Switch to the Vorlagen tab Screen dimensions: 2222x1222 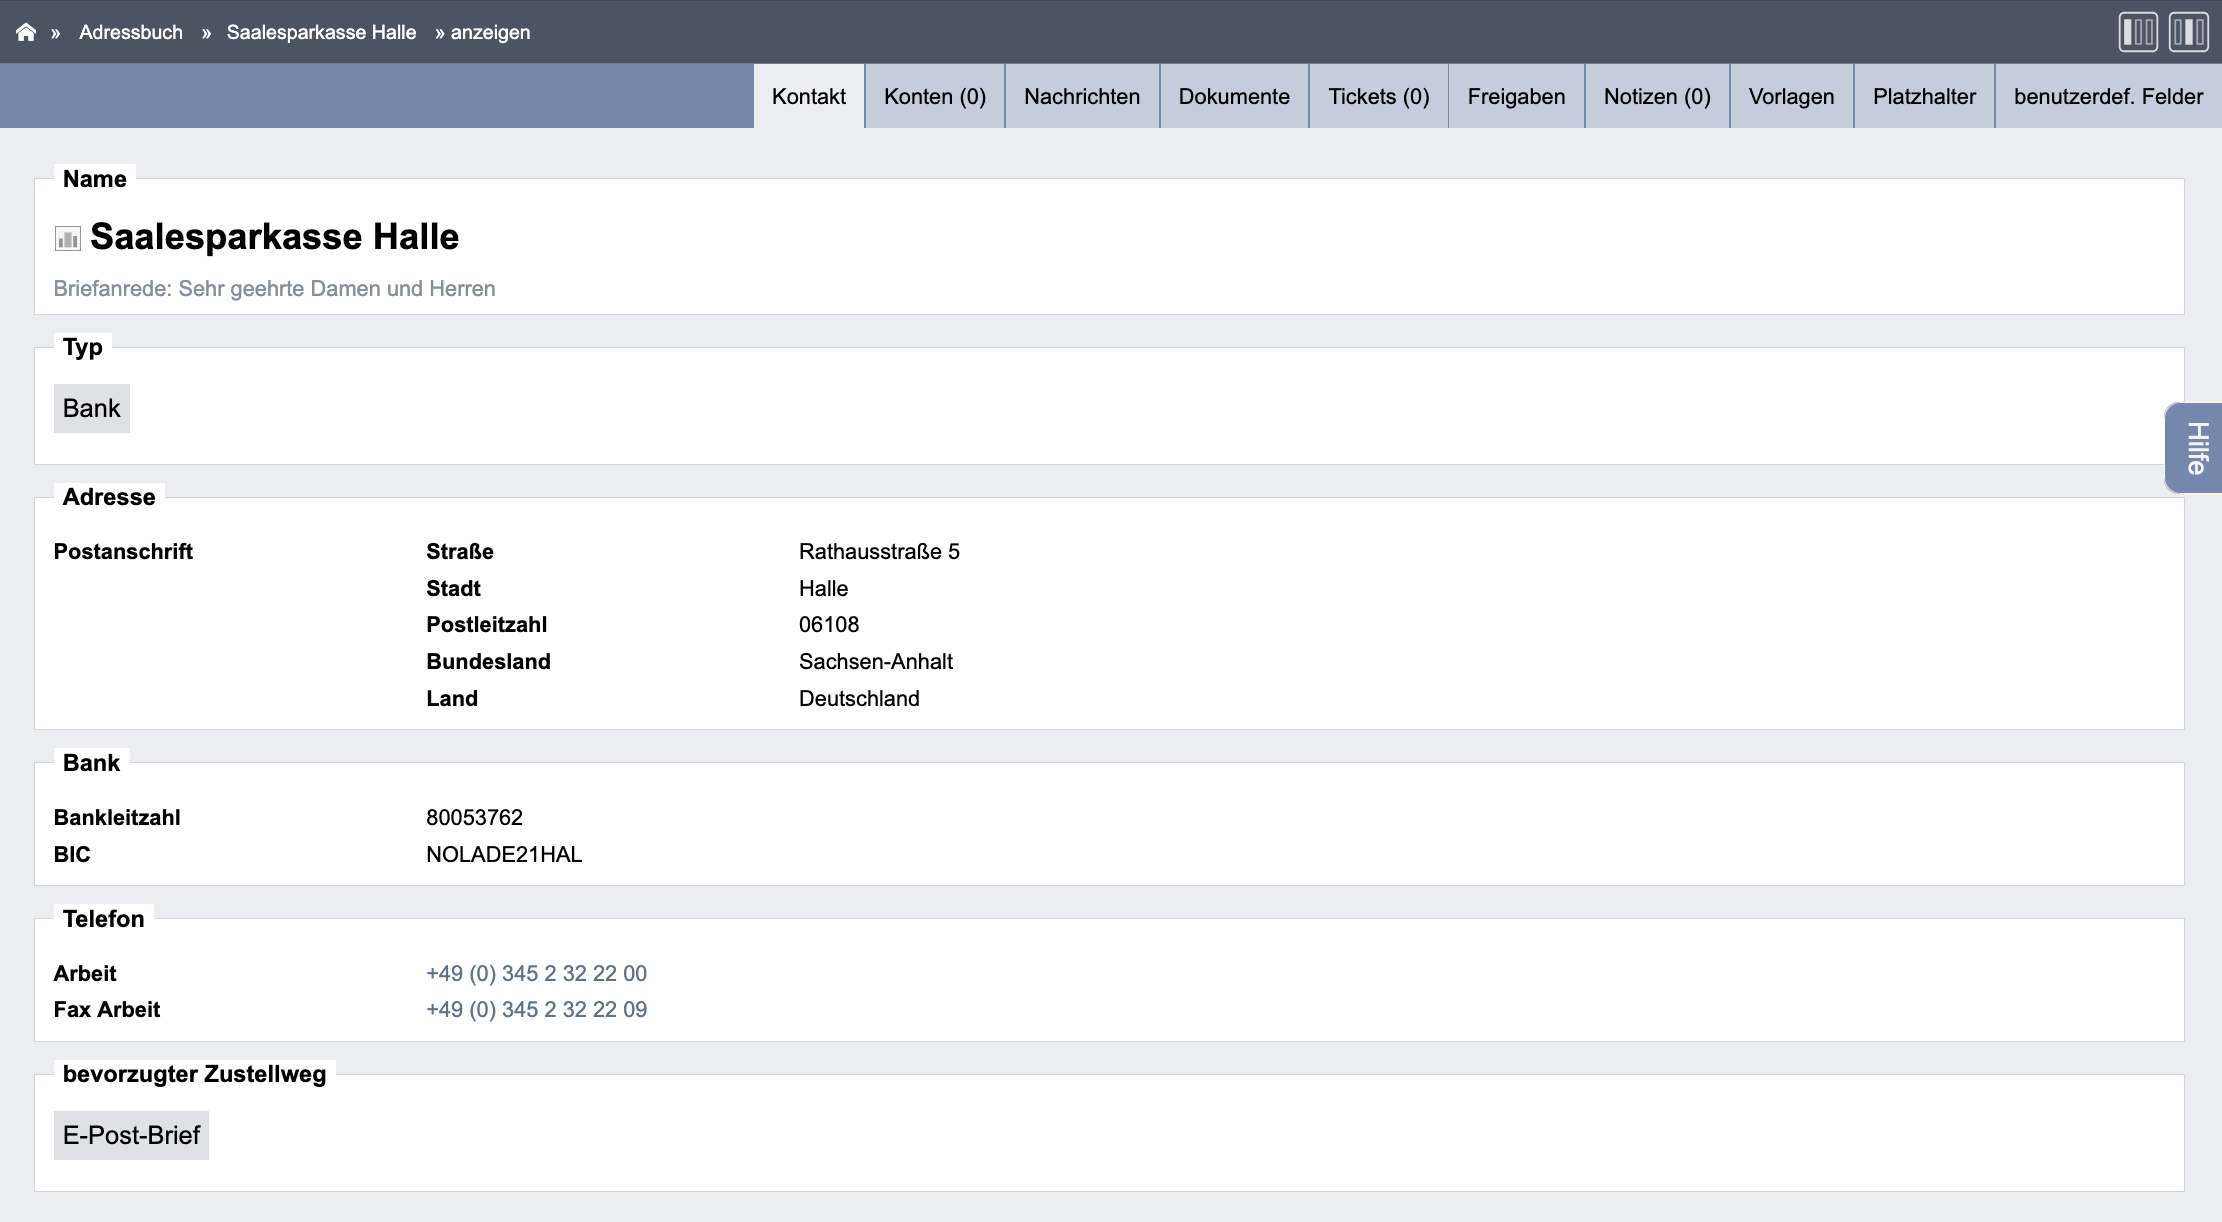1792,96
